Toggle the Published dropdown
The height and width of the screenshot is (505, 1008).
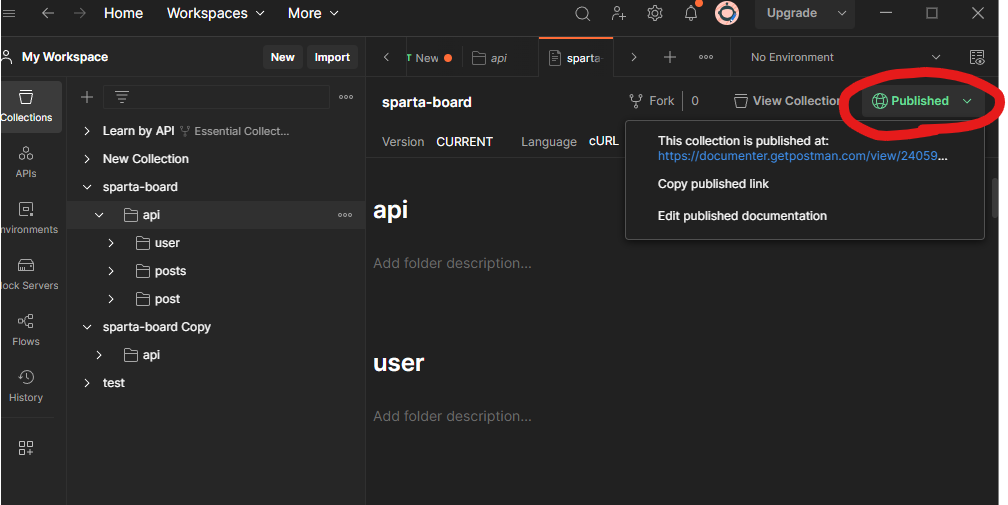point(922,101)
